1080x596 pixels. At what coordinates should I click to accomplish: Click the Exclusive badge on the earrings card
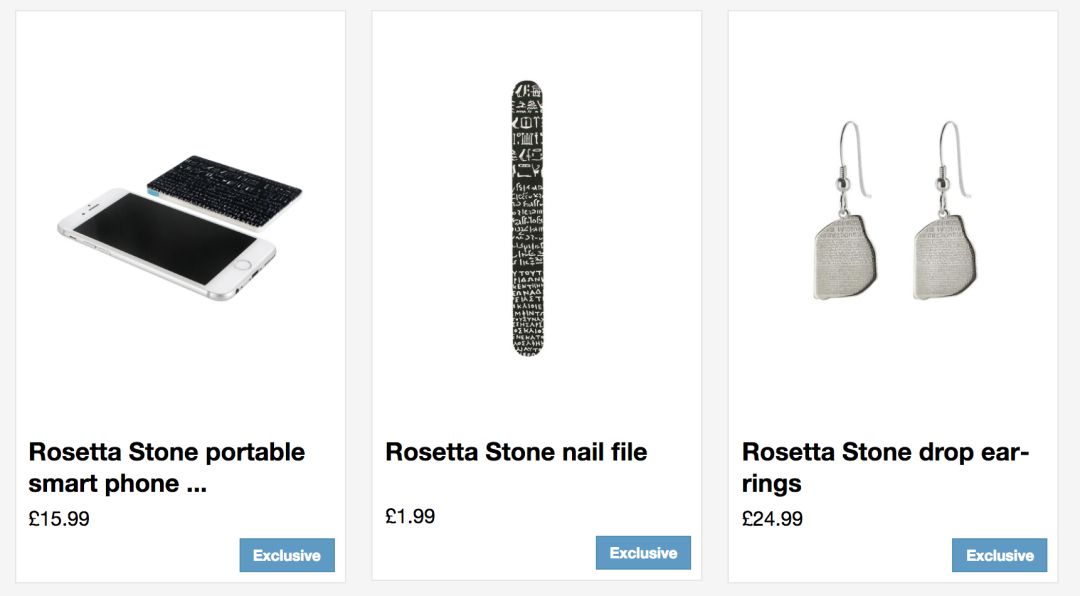tap(999, 555)
